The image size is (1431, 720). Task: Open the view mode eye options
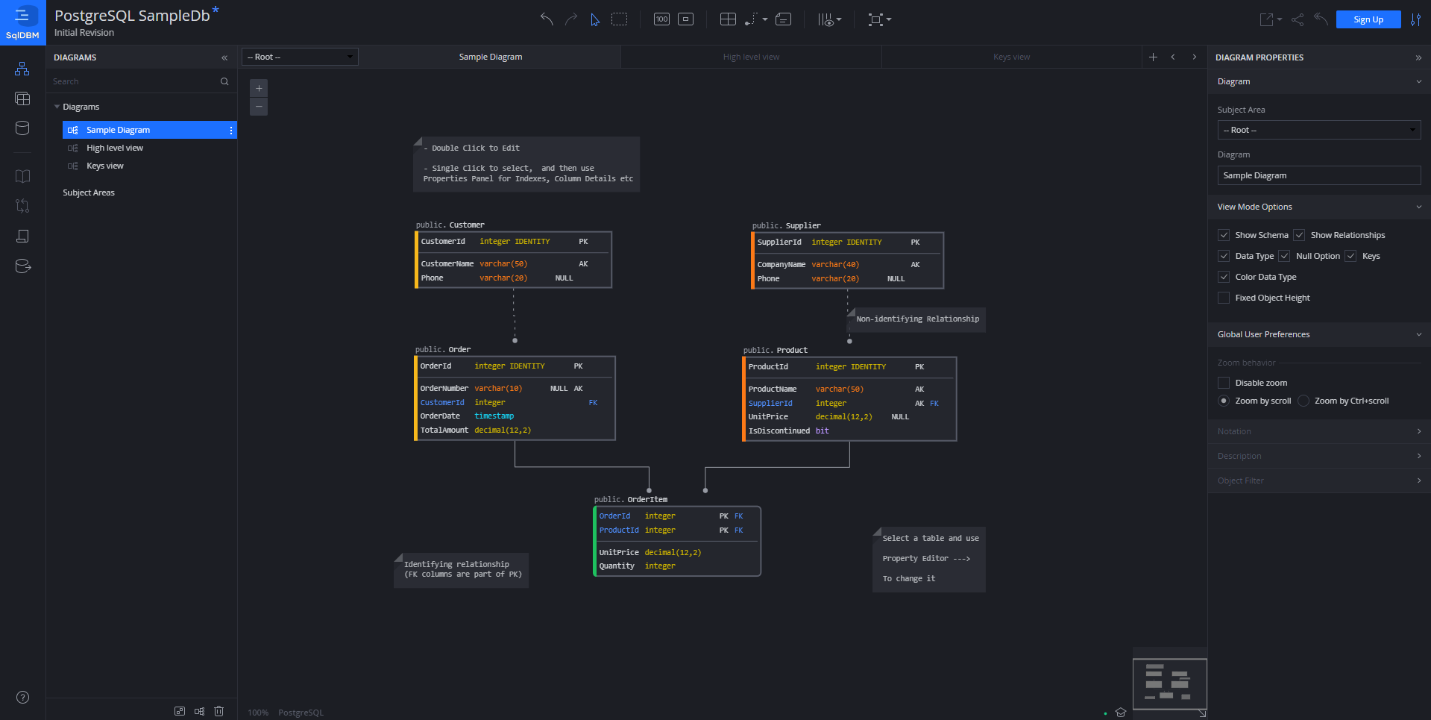click(829, 19)
